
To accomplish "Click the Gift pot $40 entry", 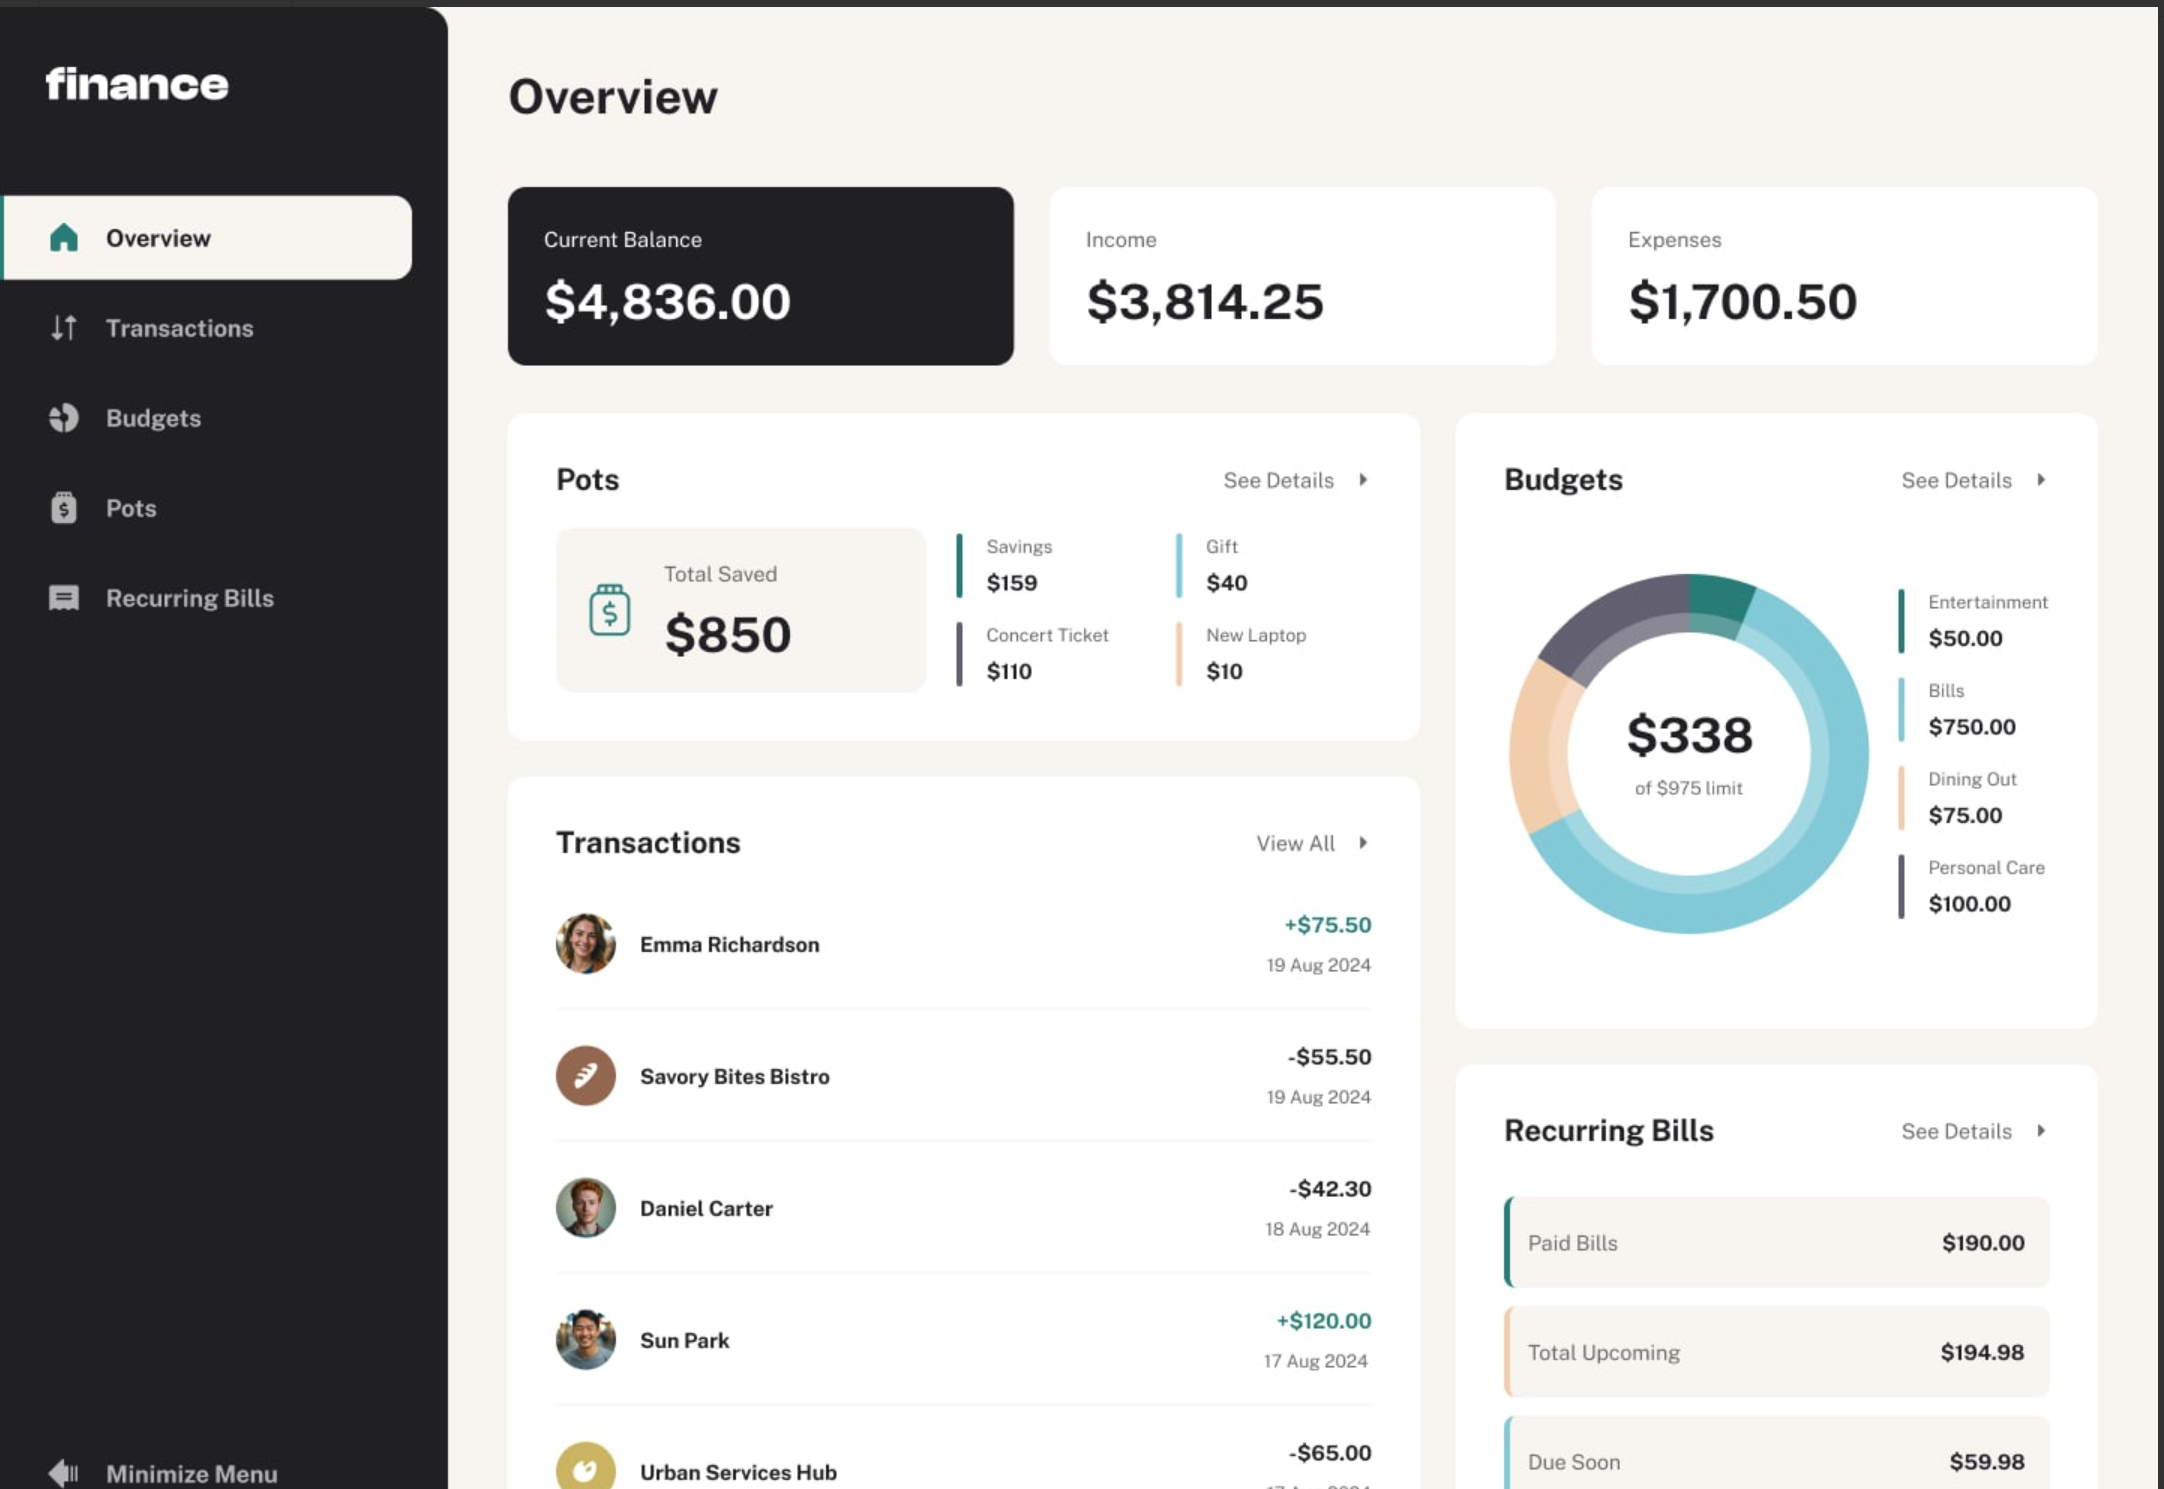I will [1213, 566].
